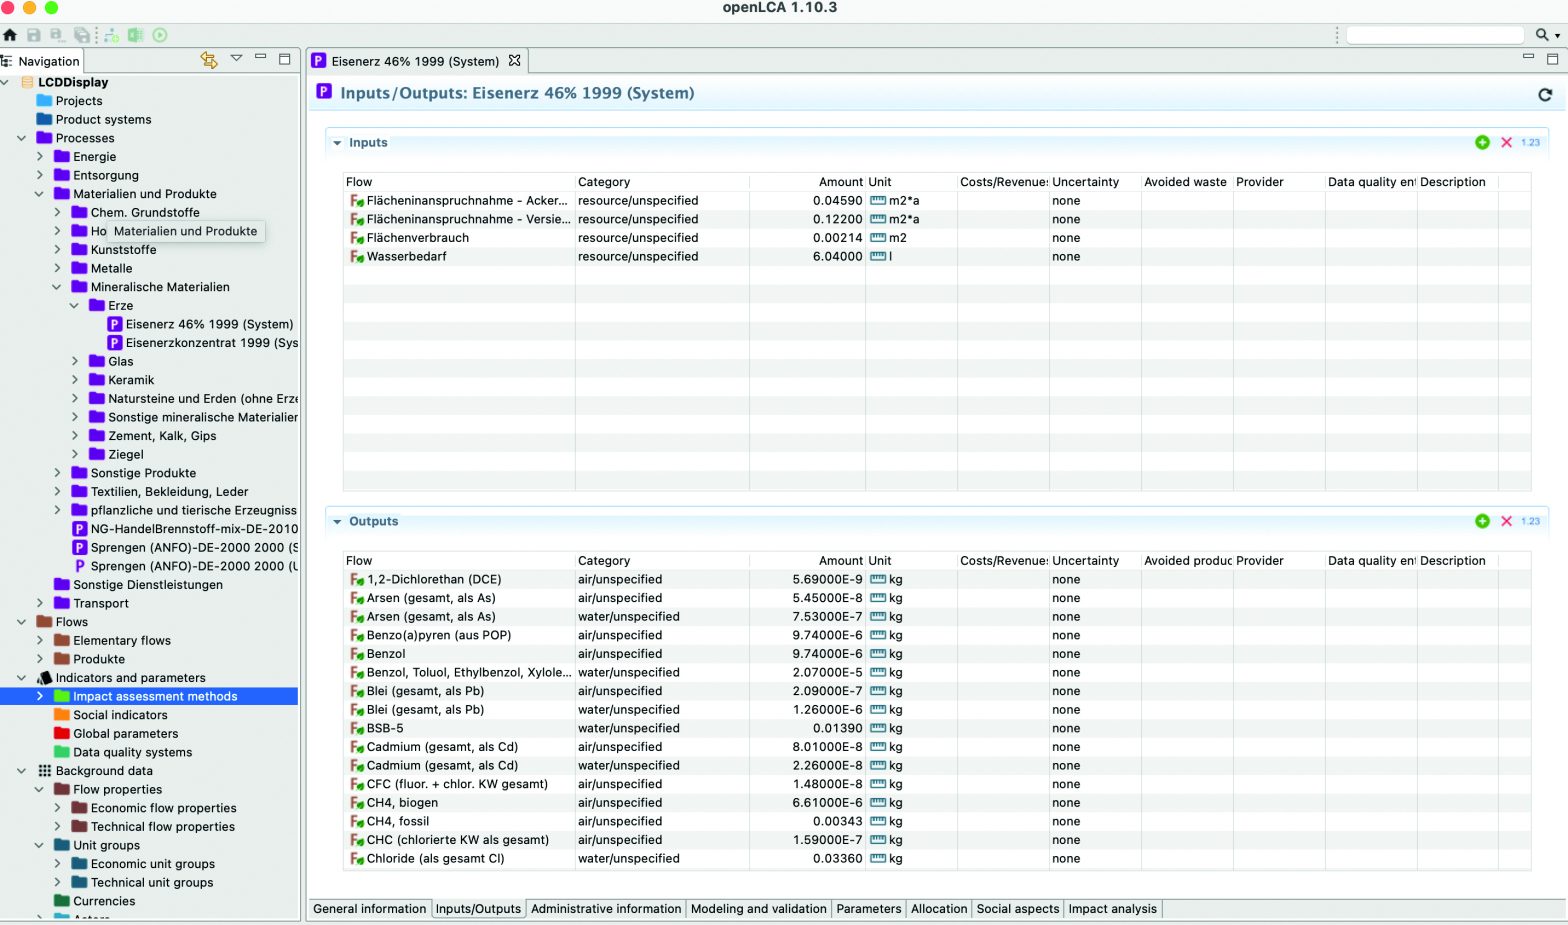Click the Save As toolbar icon
Viewport: 1568px width, 925px height.
pos(57,35)
